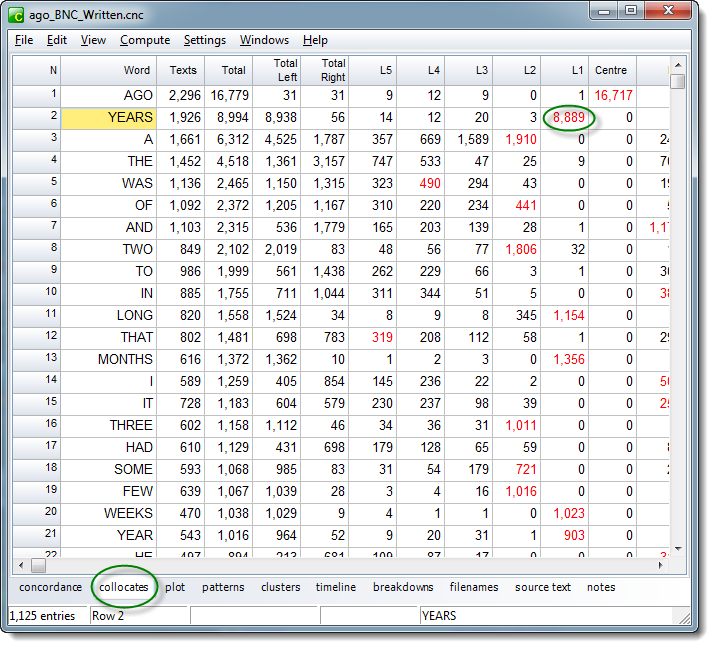
Task: Click the L1 column header
Action: point(577,70)
